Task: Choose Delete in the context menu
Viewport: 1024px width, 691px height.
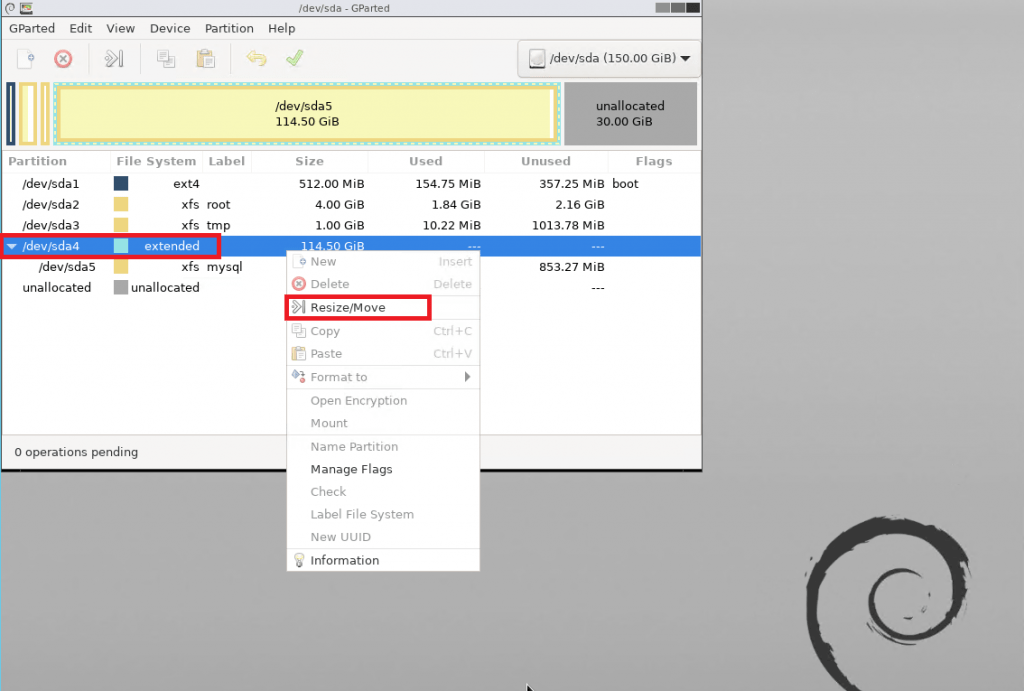Action: 383,284
